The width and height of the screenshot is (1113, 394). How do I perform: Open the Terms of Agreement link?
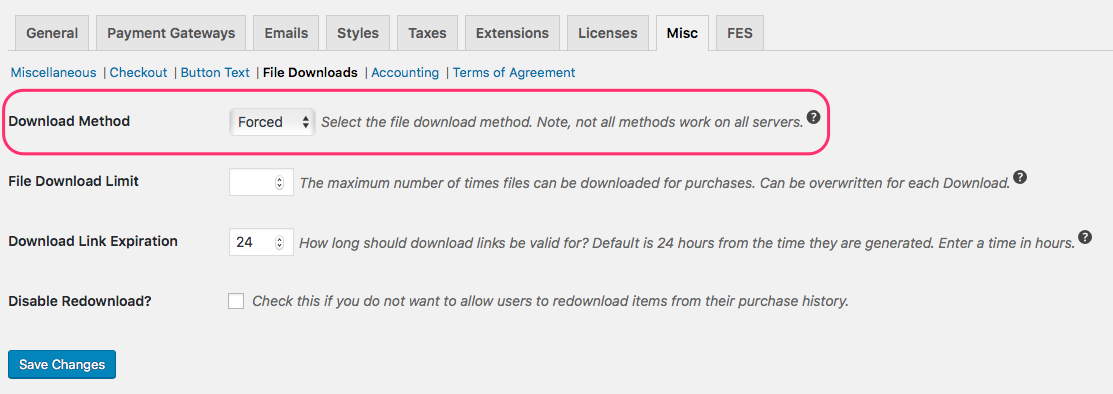click(514, 72)
